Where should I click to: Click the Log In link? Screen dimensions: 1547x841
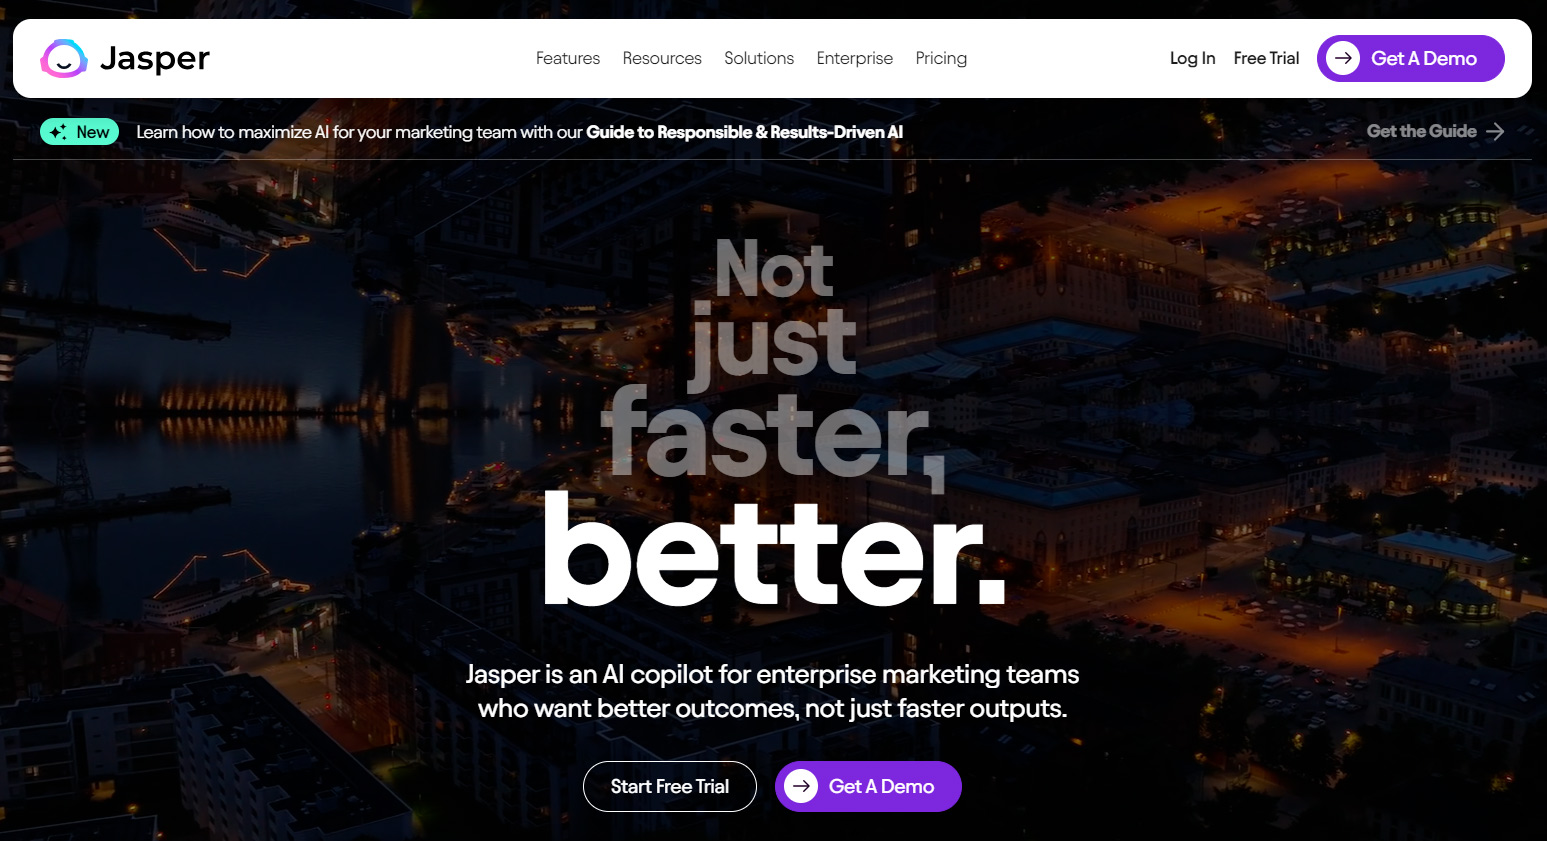click(x=1192, y=58)
